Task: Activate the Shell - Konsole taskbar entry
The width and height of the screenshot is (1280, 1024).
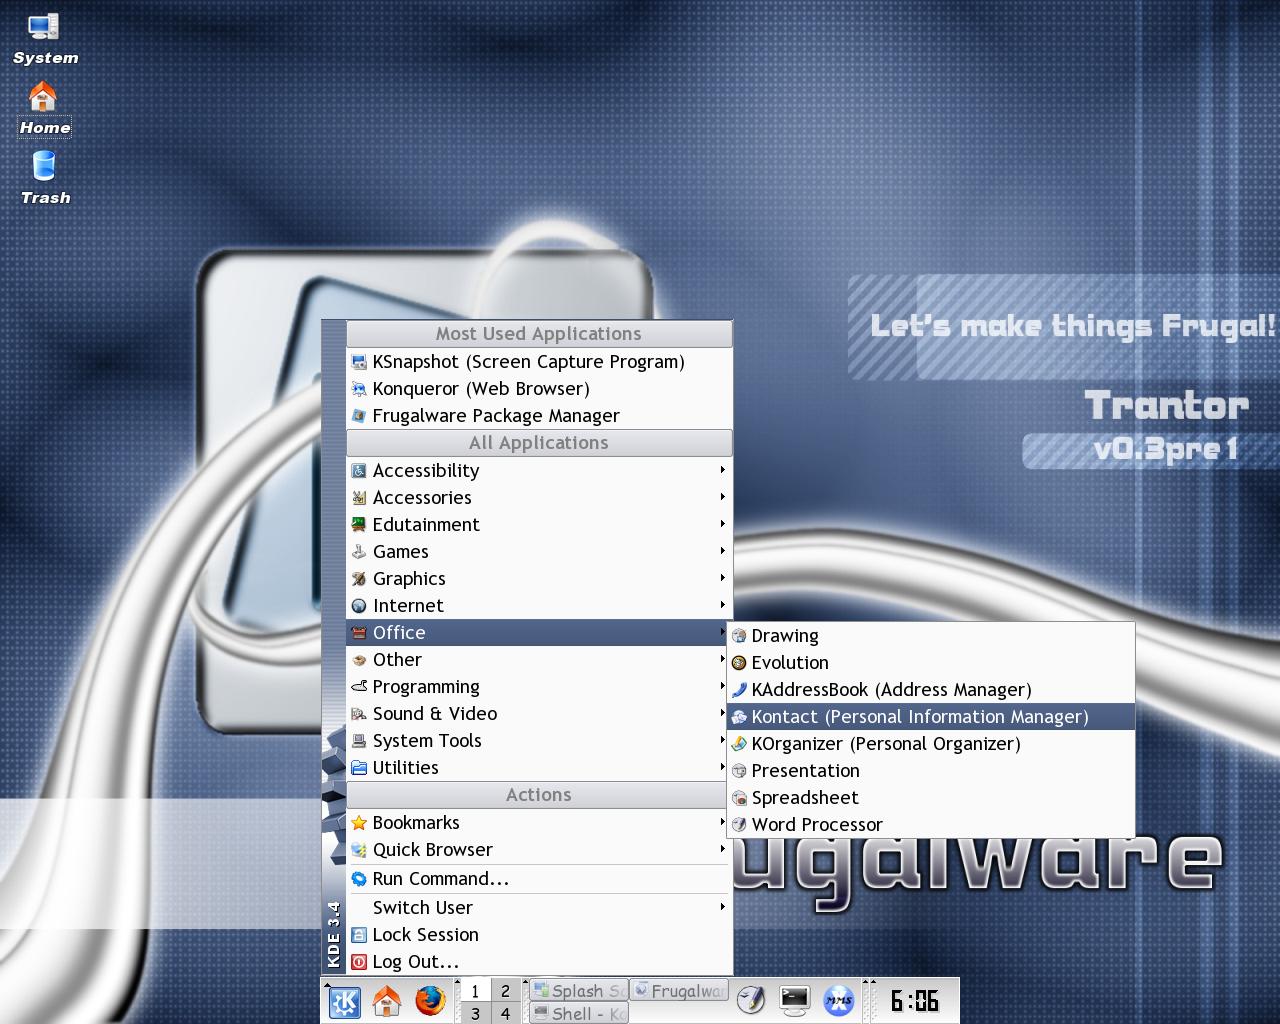Action: click(x=579, y=1013)
